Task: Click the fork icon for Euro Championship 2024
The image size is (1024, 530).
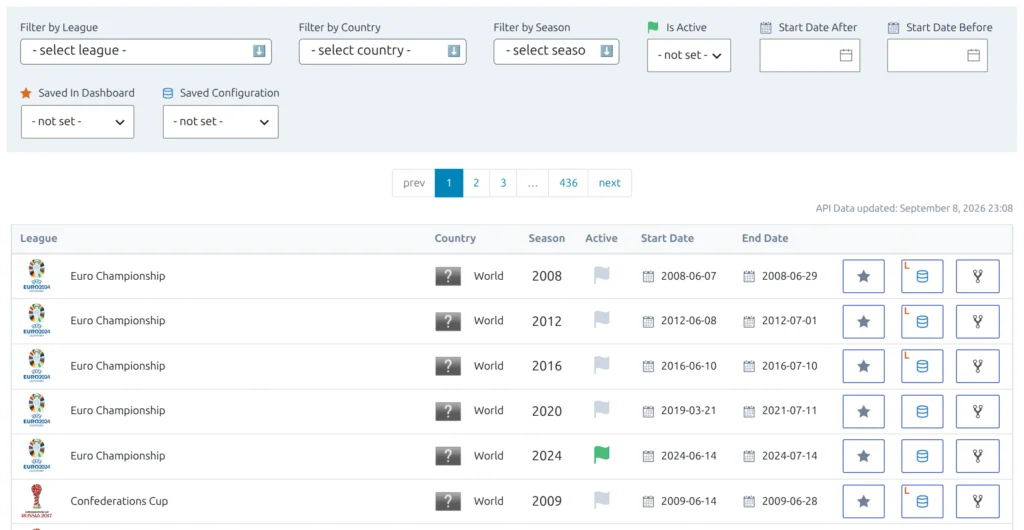Action: [978, 456]
